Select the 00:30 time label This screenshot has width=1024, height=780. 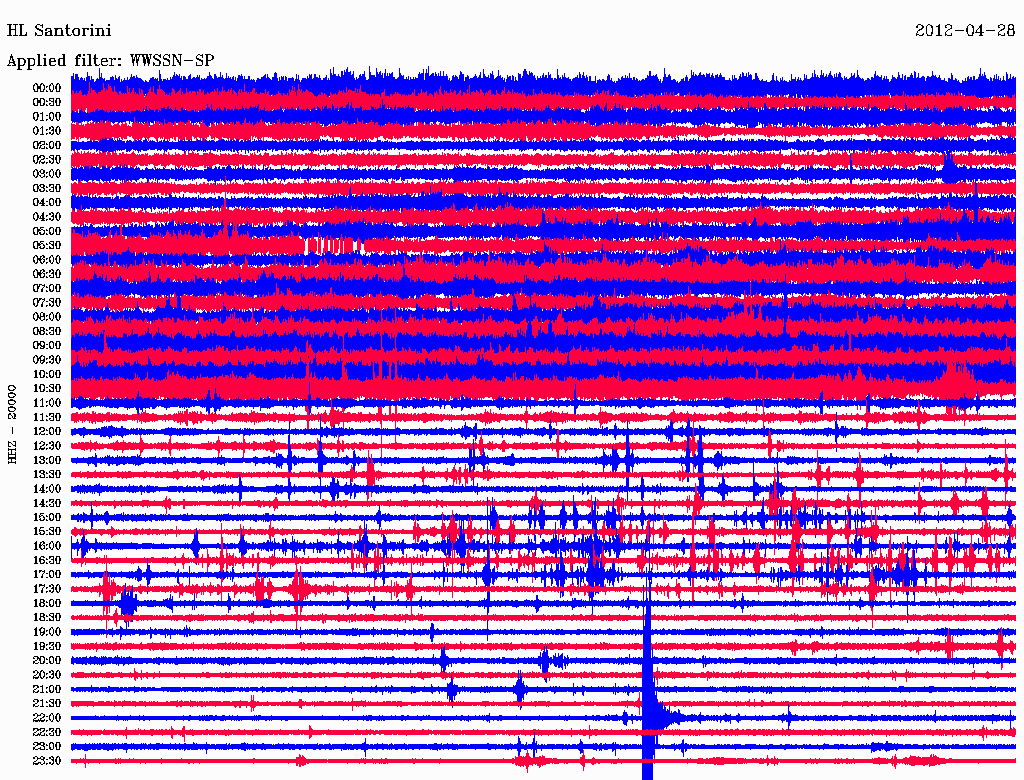(47, 103)
